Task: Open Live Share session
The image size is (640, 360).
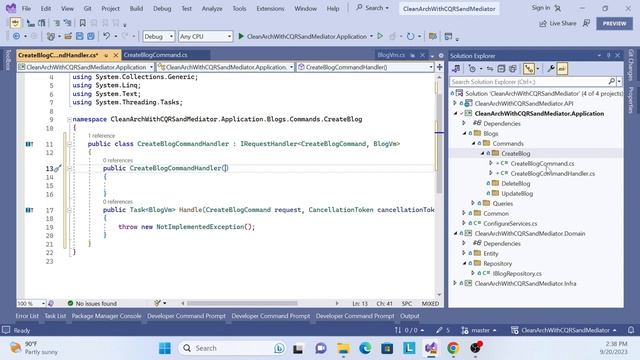Action: coord(558,23)
